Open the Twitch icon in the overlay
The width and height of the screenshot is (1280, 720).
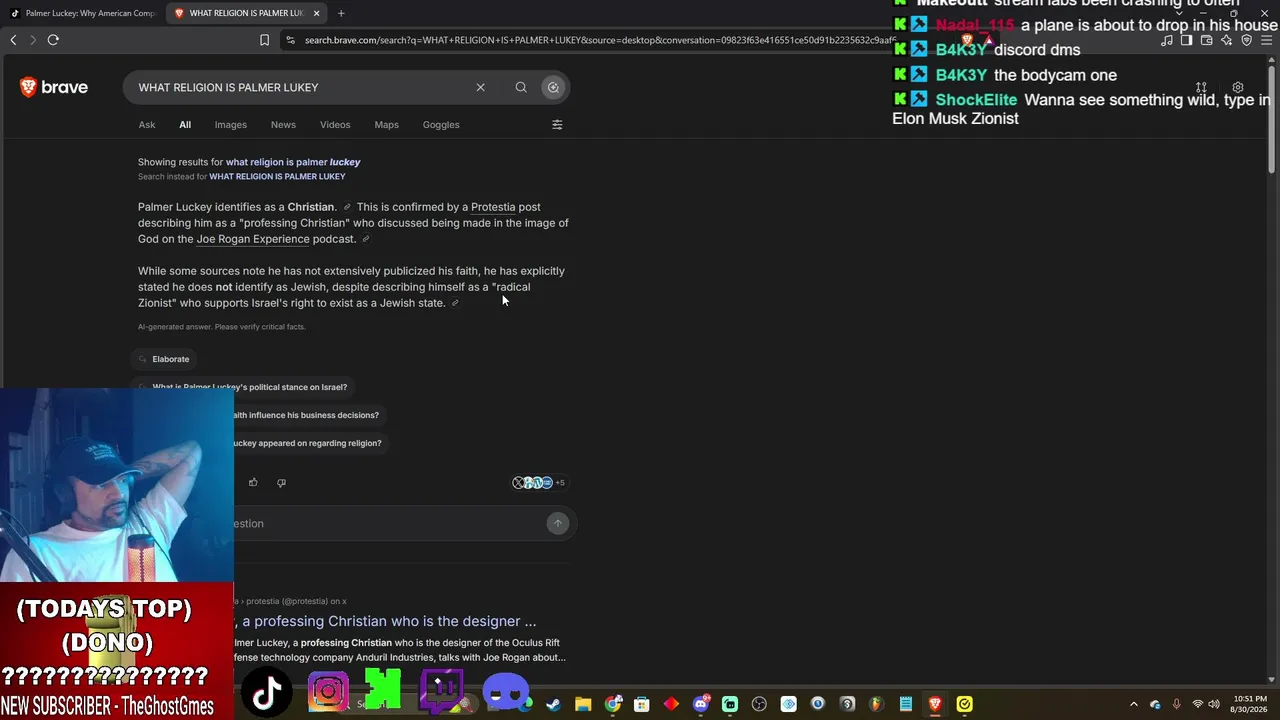click(x=442, y=692)
